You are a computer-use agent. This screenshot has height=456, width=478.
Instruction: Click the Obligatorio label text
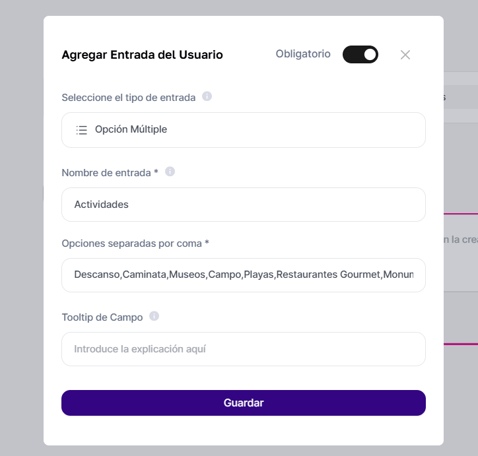point(303,54)
